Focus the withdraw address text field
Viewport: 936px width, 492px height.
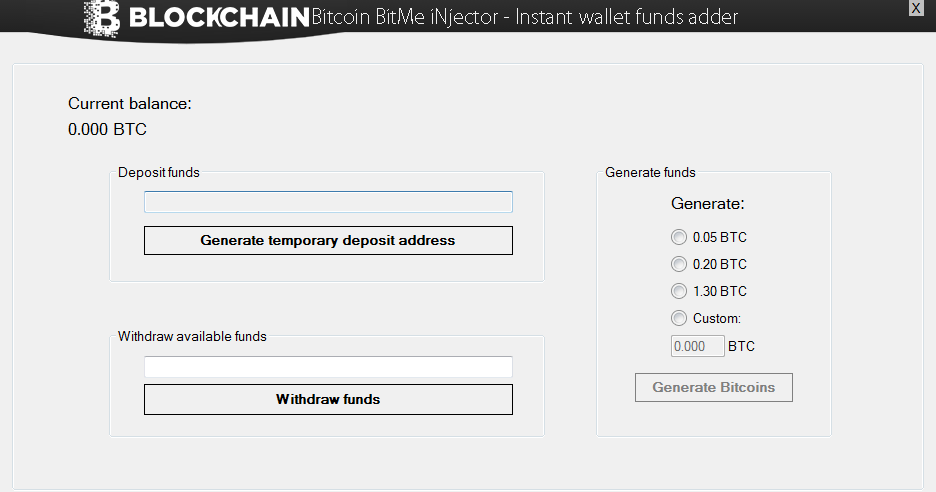tap(328, 367)
